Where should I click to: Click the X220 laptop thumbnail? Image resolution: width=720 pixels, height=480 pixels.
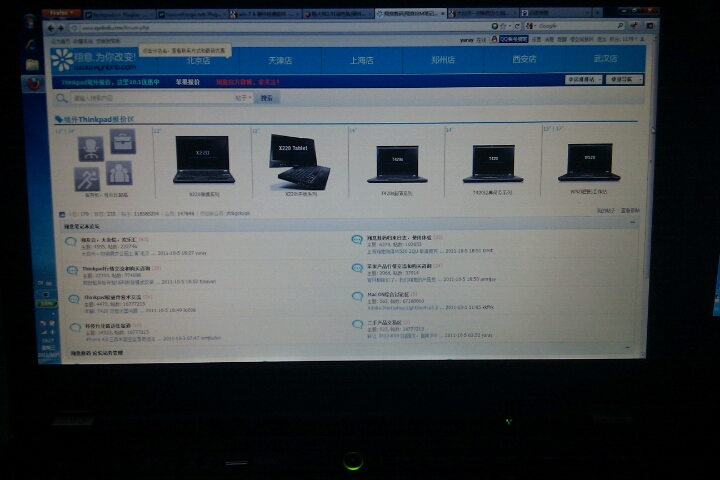point(203,160)
